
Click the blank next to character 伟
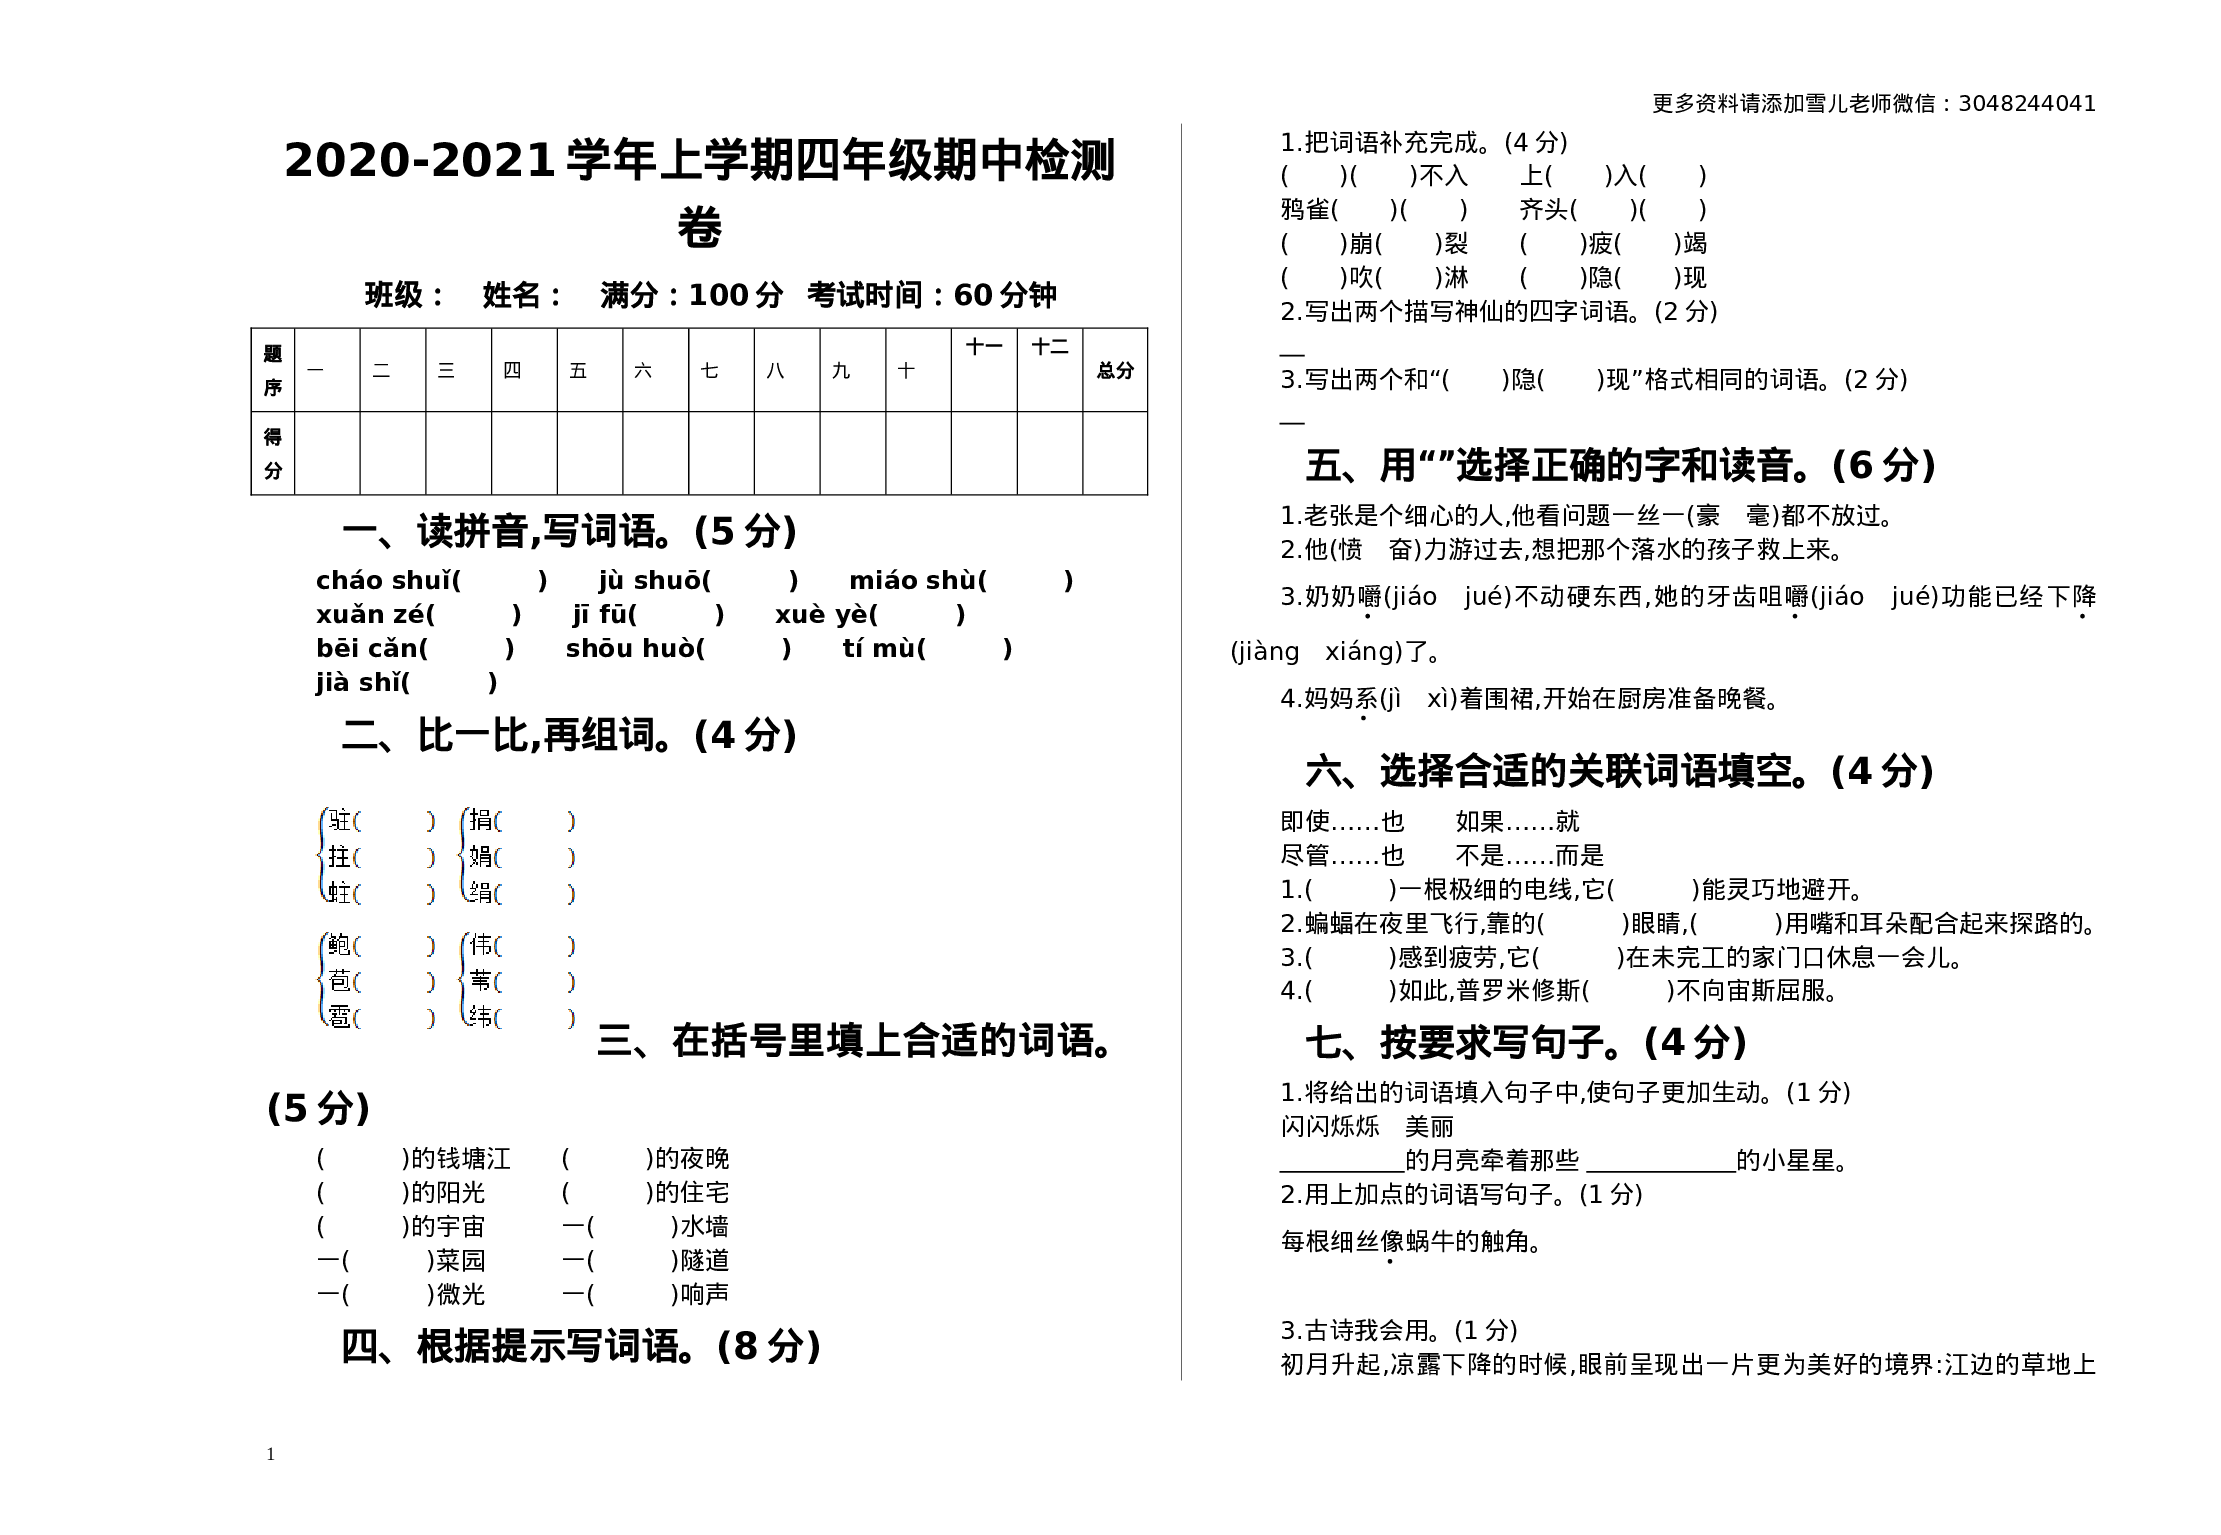536,945
